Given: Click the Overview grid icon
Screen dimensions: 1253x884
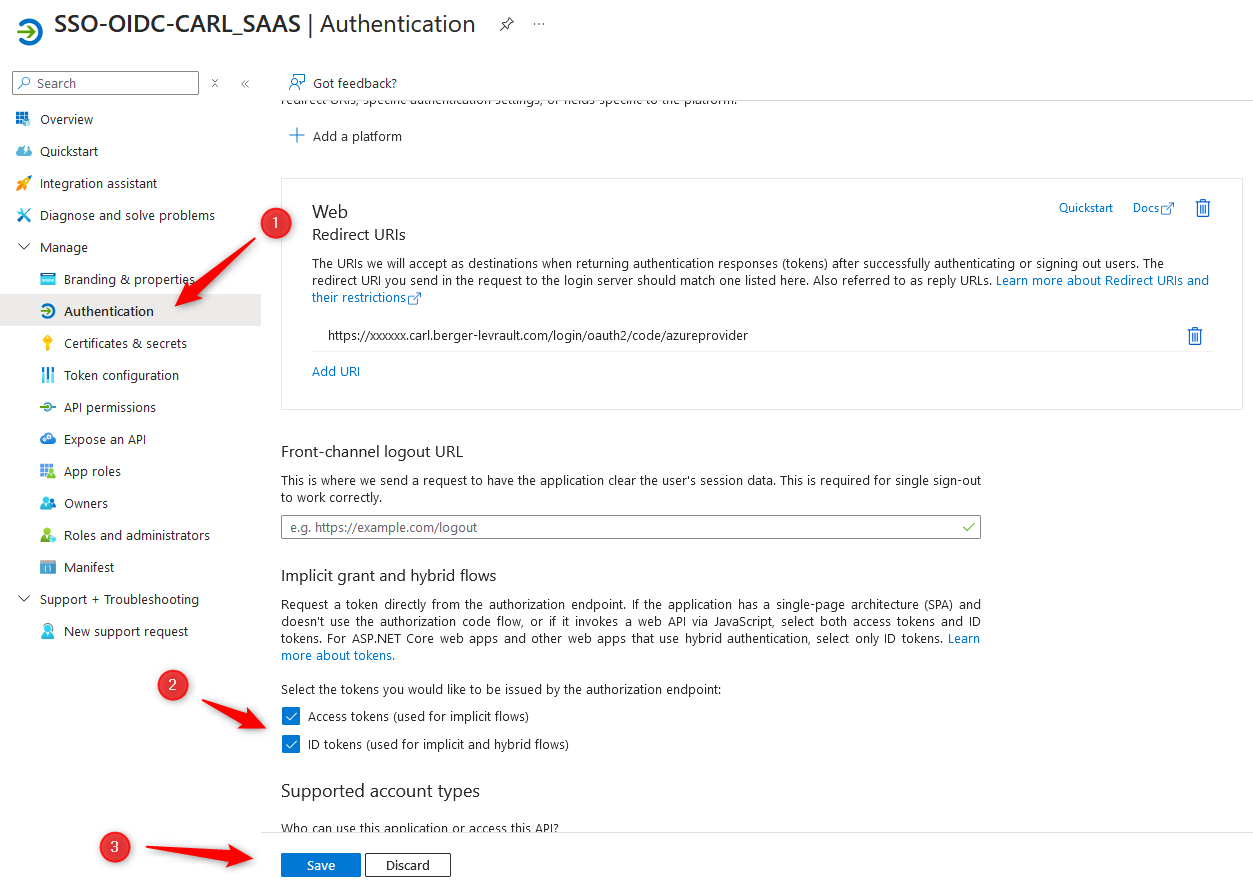Looking at the screenshot, I should [23, 119].
